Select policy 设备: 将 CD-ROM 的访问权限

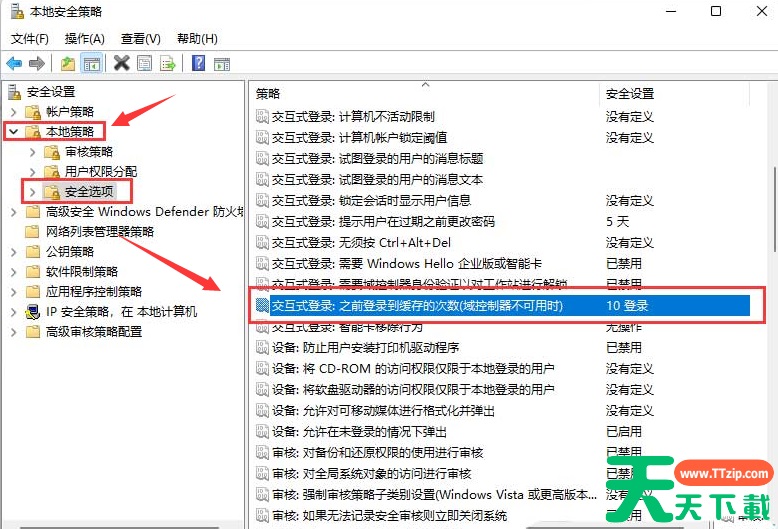coord(413,369)
